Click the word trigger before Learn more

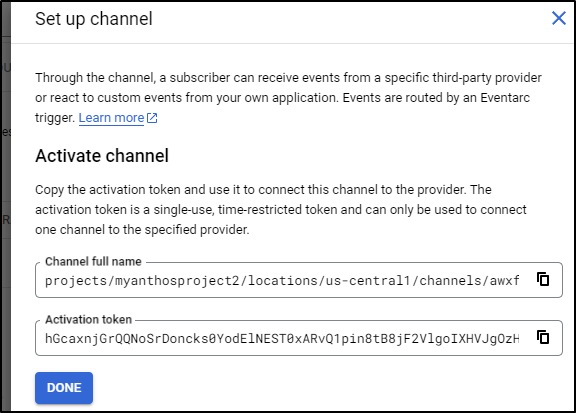pyautogui.click(x=55, y=118)
